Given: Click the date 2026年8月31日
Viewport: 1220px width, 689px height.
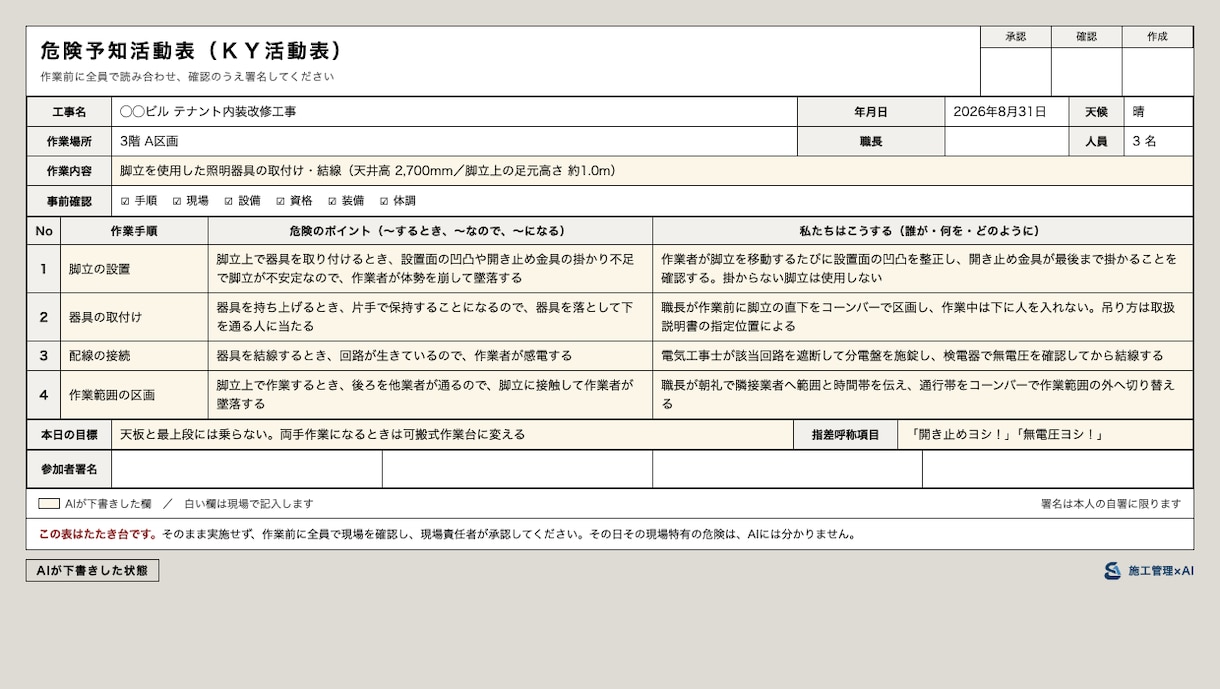Looking at the screenshot, I should pos(1000,112).
